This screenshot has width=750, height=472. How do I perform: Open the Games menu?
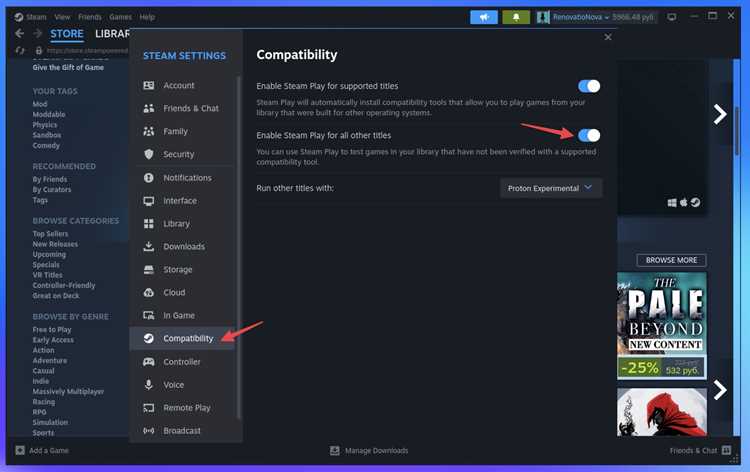point(121,17)
